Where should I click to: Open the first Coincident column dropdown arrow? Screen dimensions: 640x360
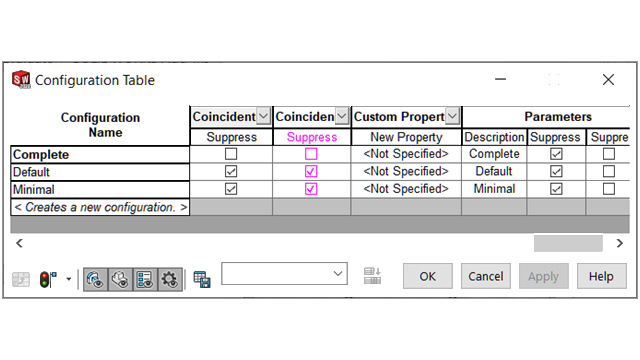coord(264,116)
